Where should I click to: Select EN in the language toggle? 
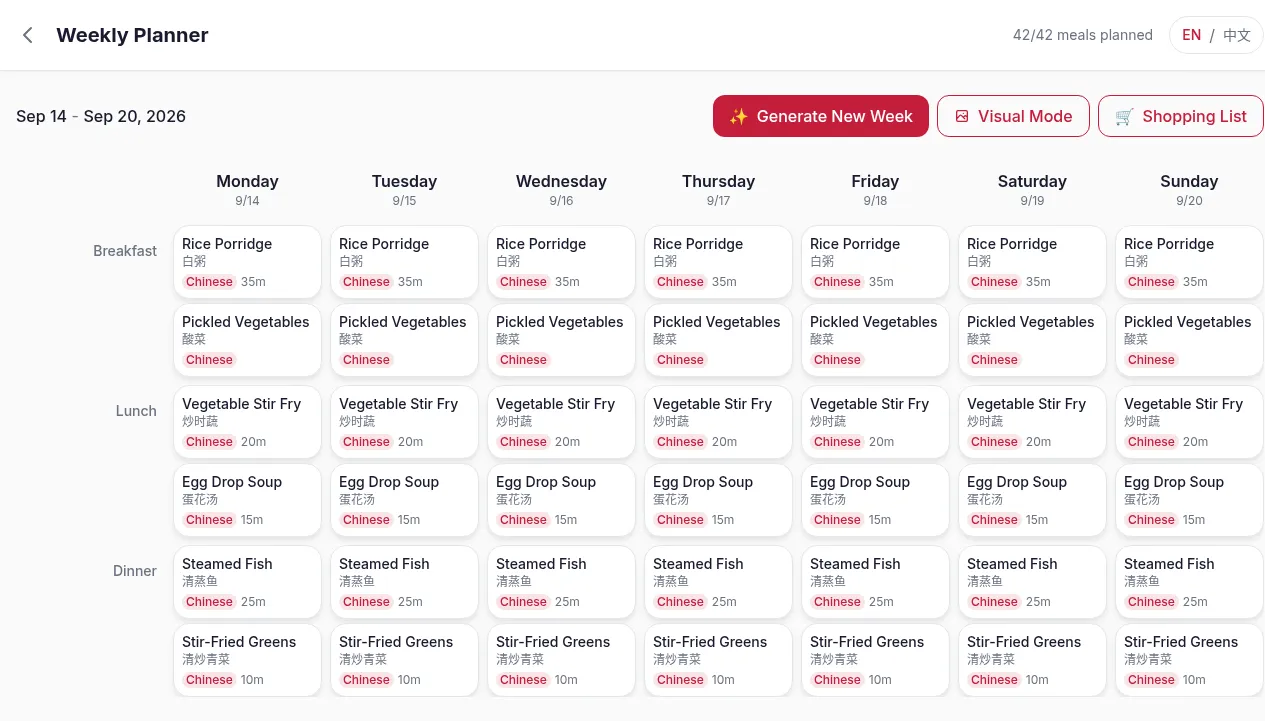[1191, 35]
